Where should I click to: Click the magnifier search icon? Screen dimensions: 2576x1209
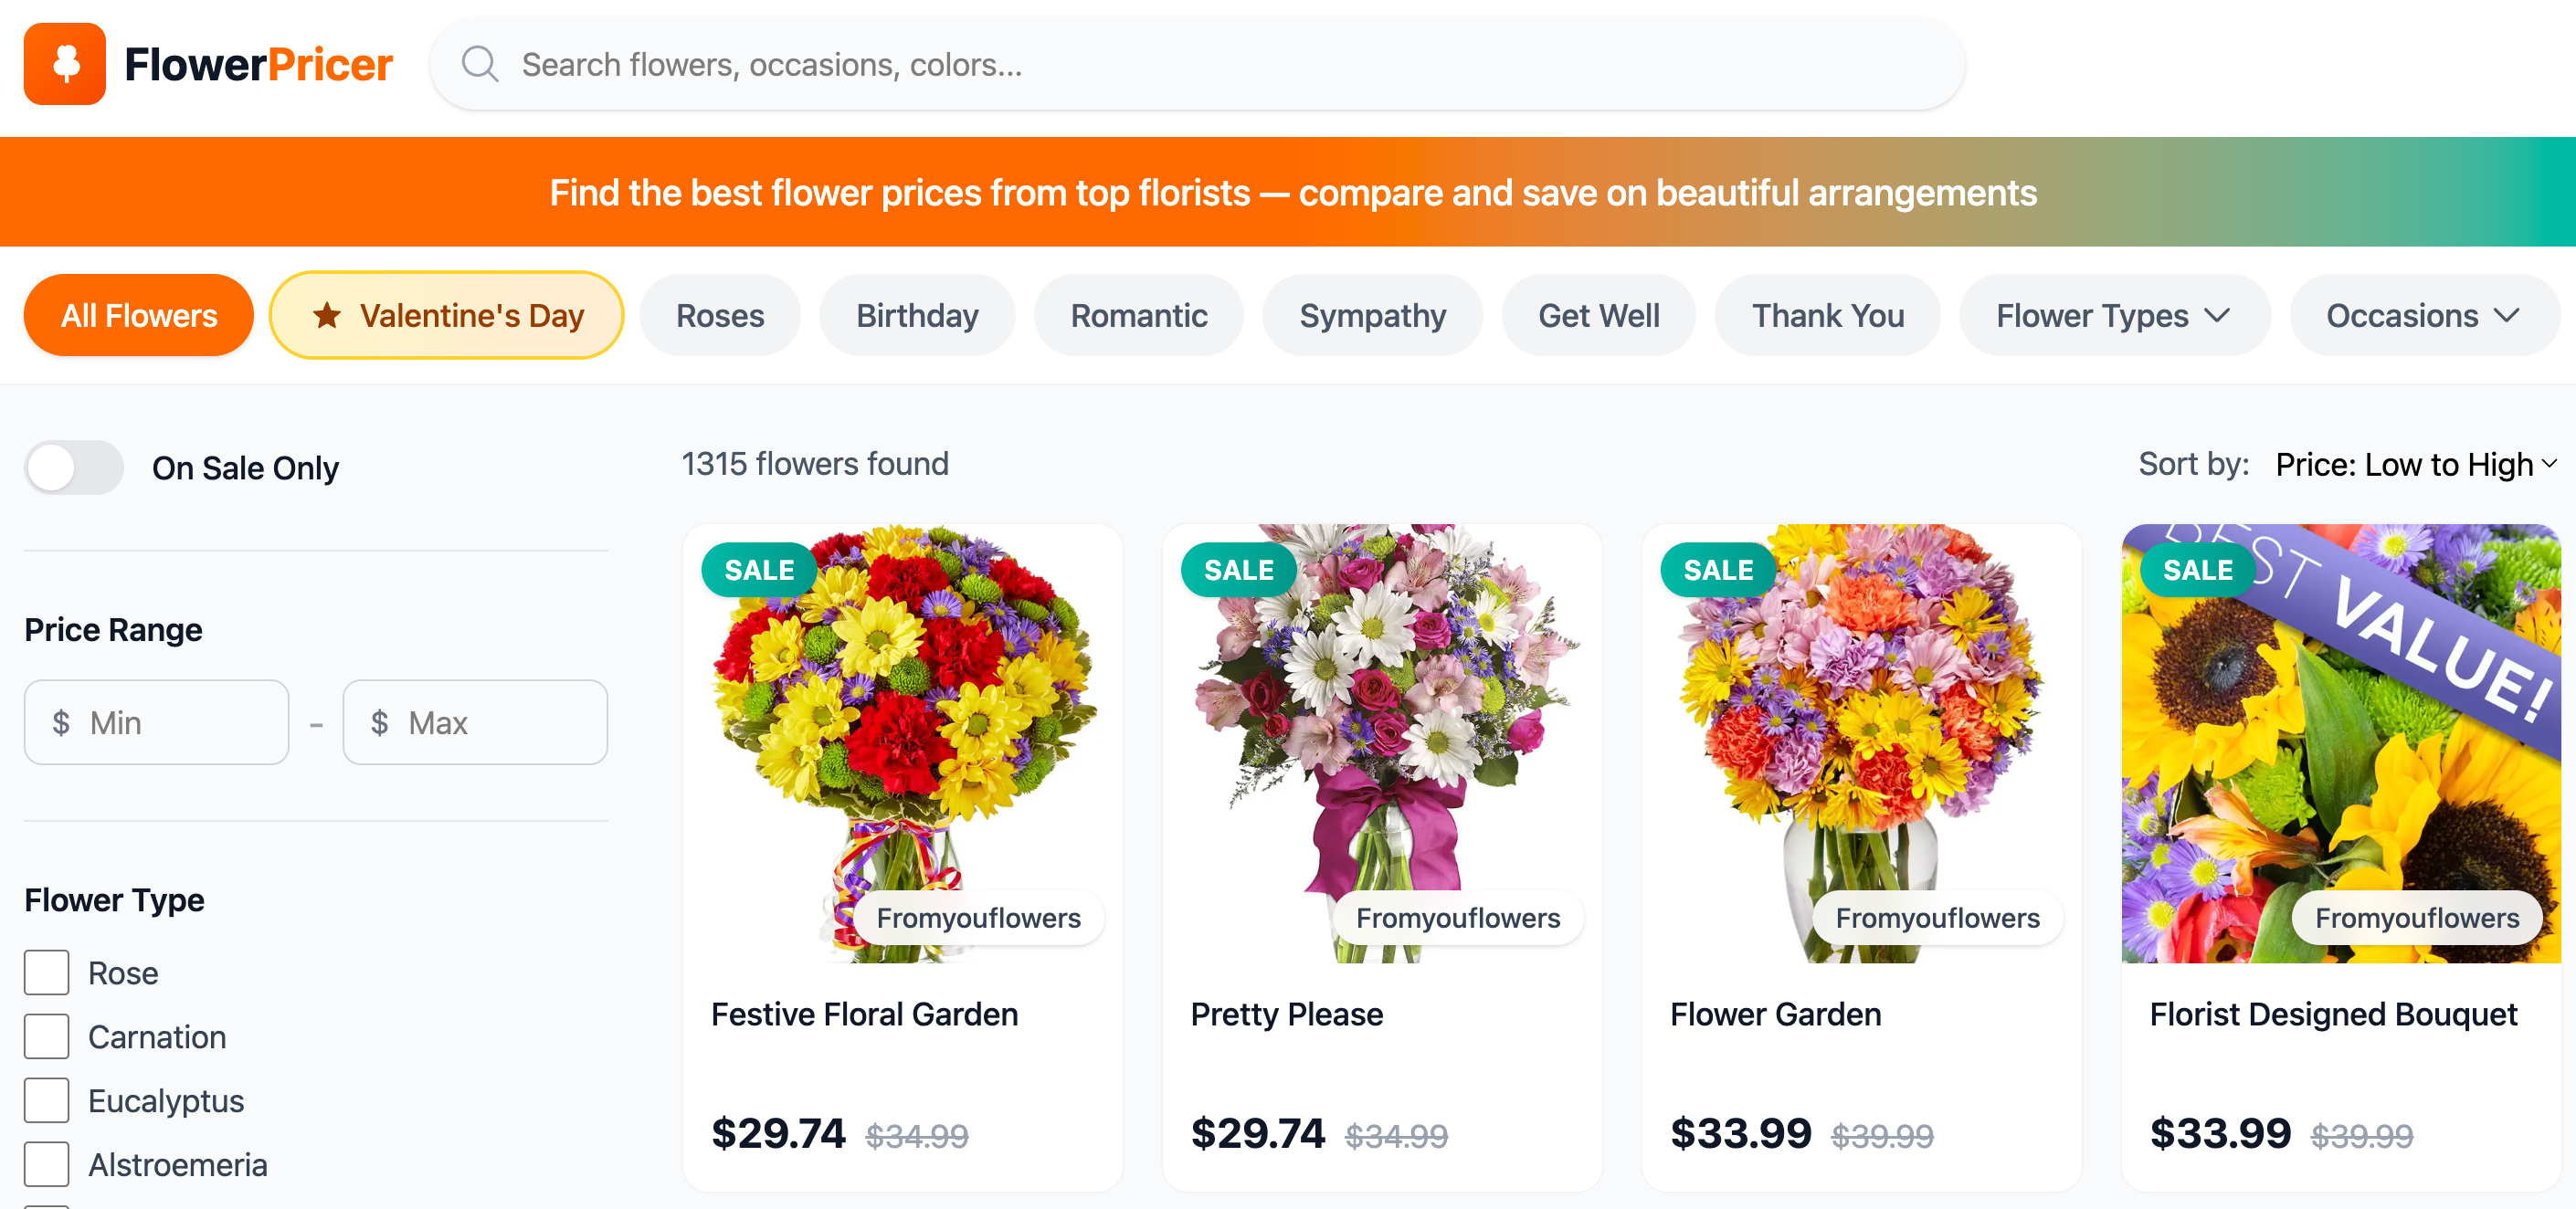coord(480,64)
